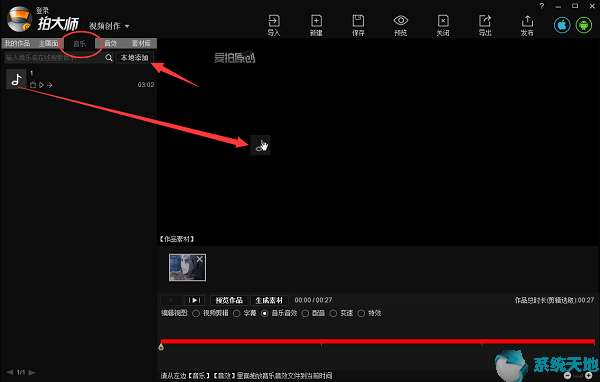Go to next music list page

pos(32,372)
